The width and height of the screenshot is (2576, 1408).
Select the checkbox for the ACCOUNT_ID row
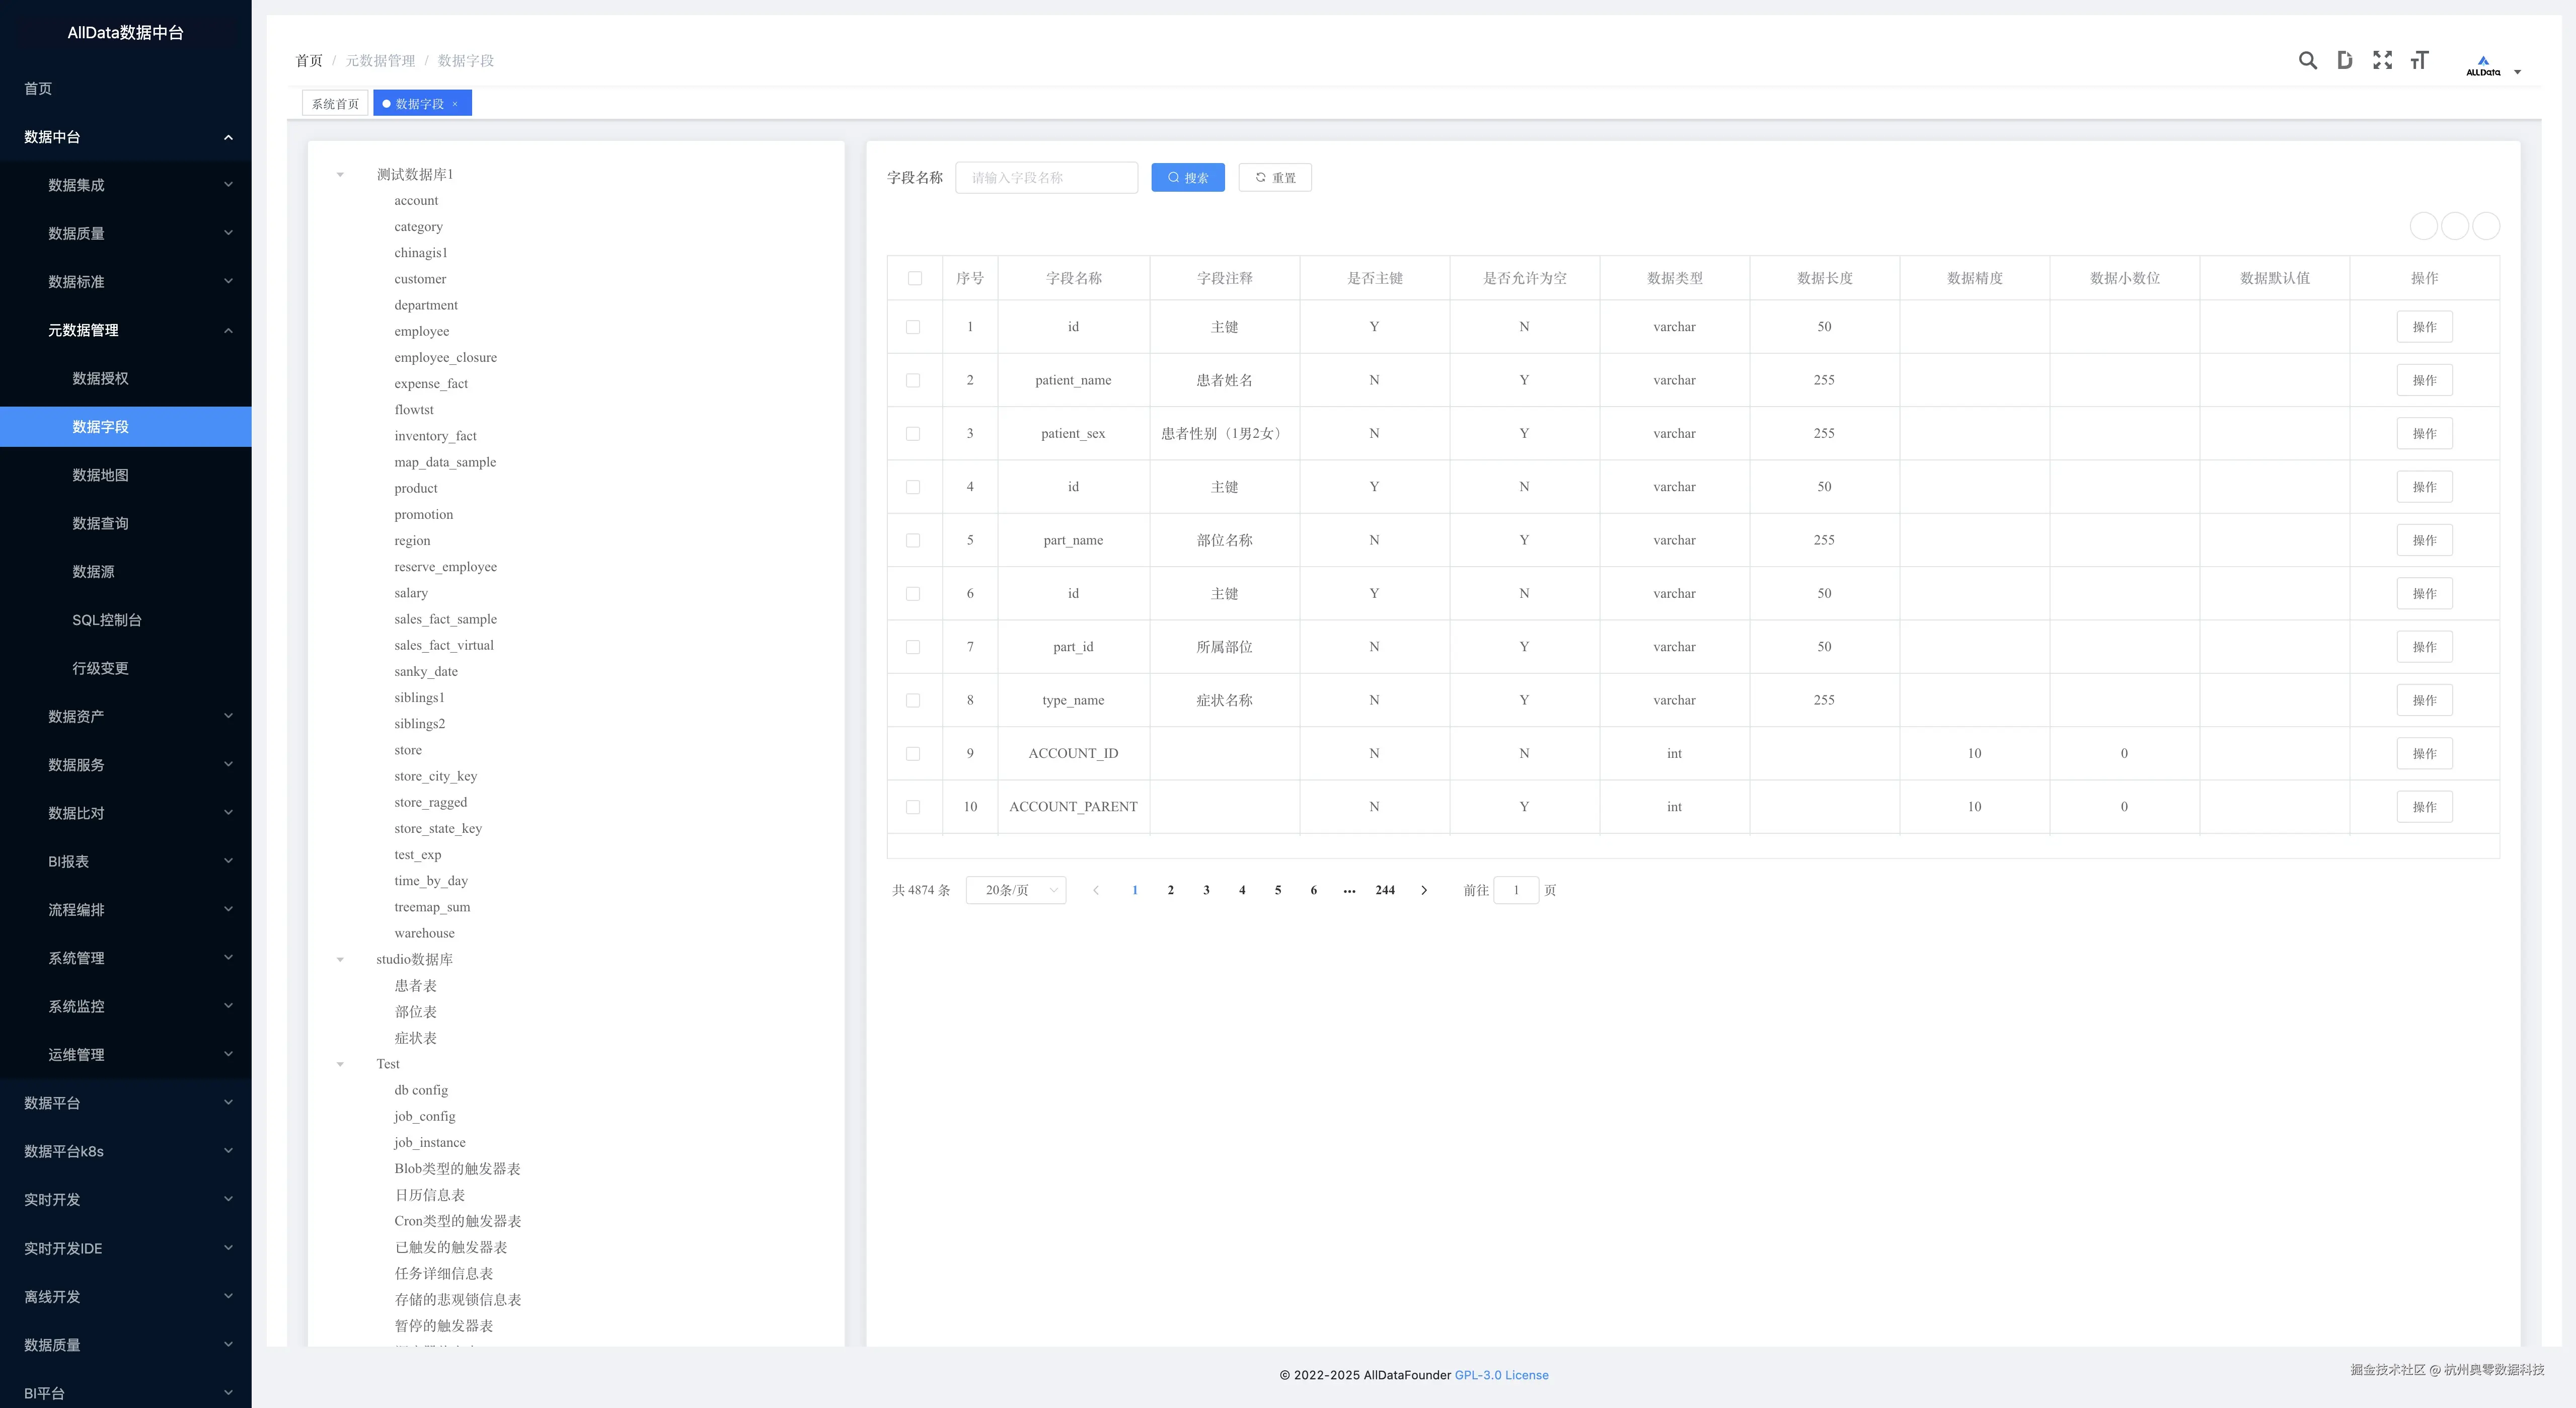[x=912, y=754]
